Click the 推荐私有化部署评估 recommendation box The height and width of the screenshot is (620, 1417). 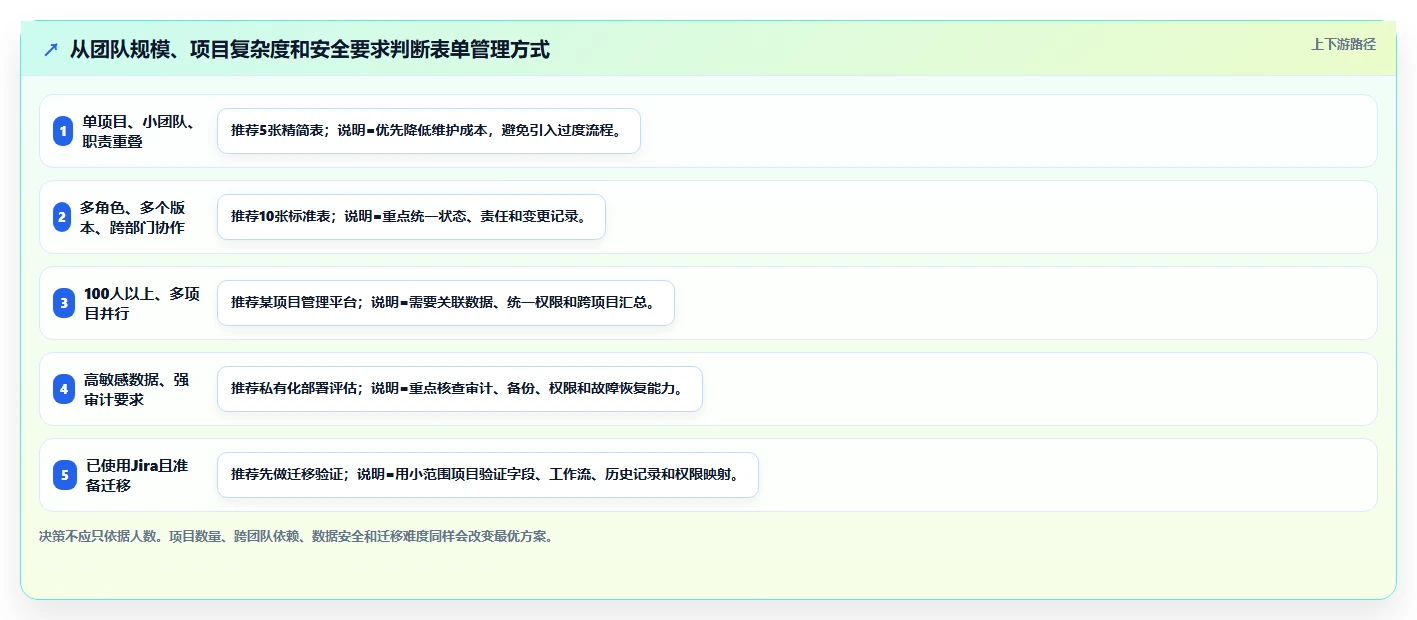[460, 389]
